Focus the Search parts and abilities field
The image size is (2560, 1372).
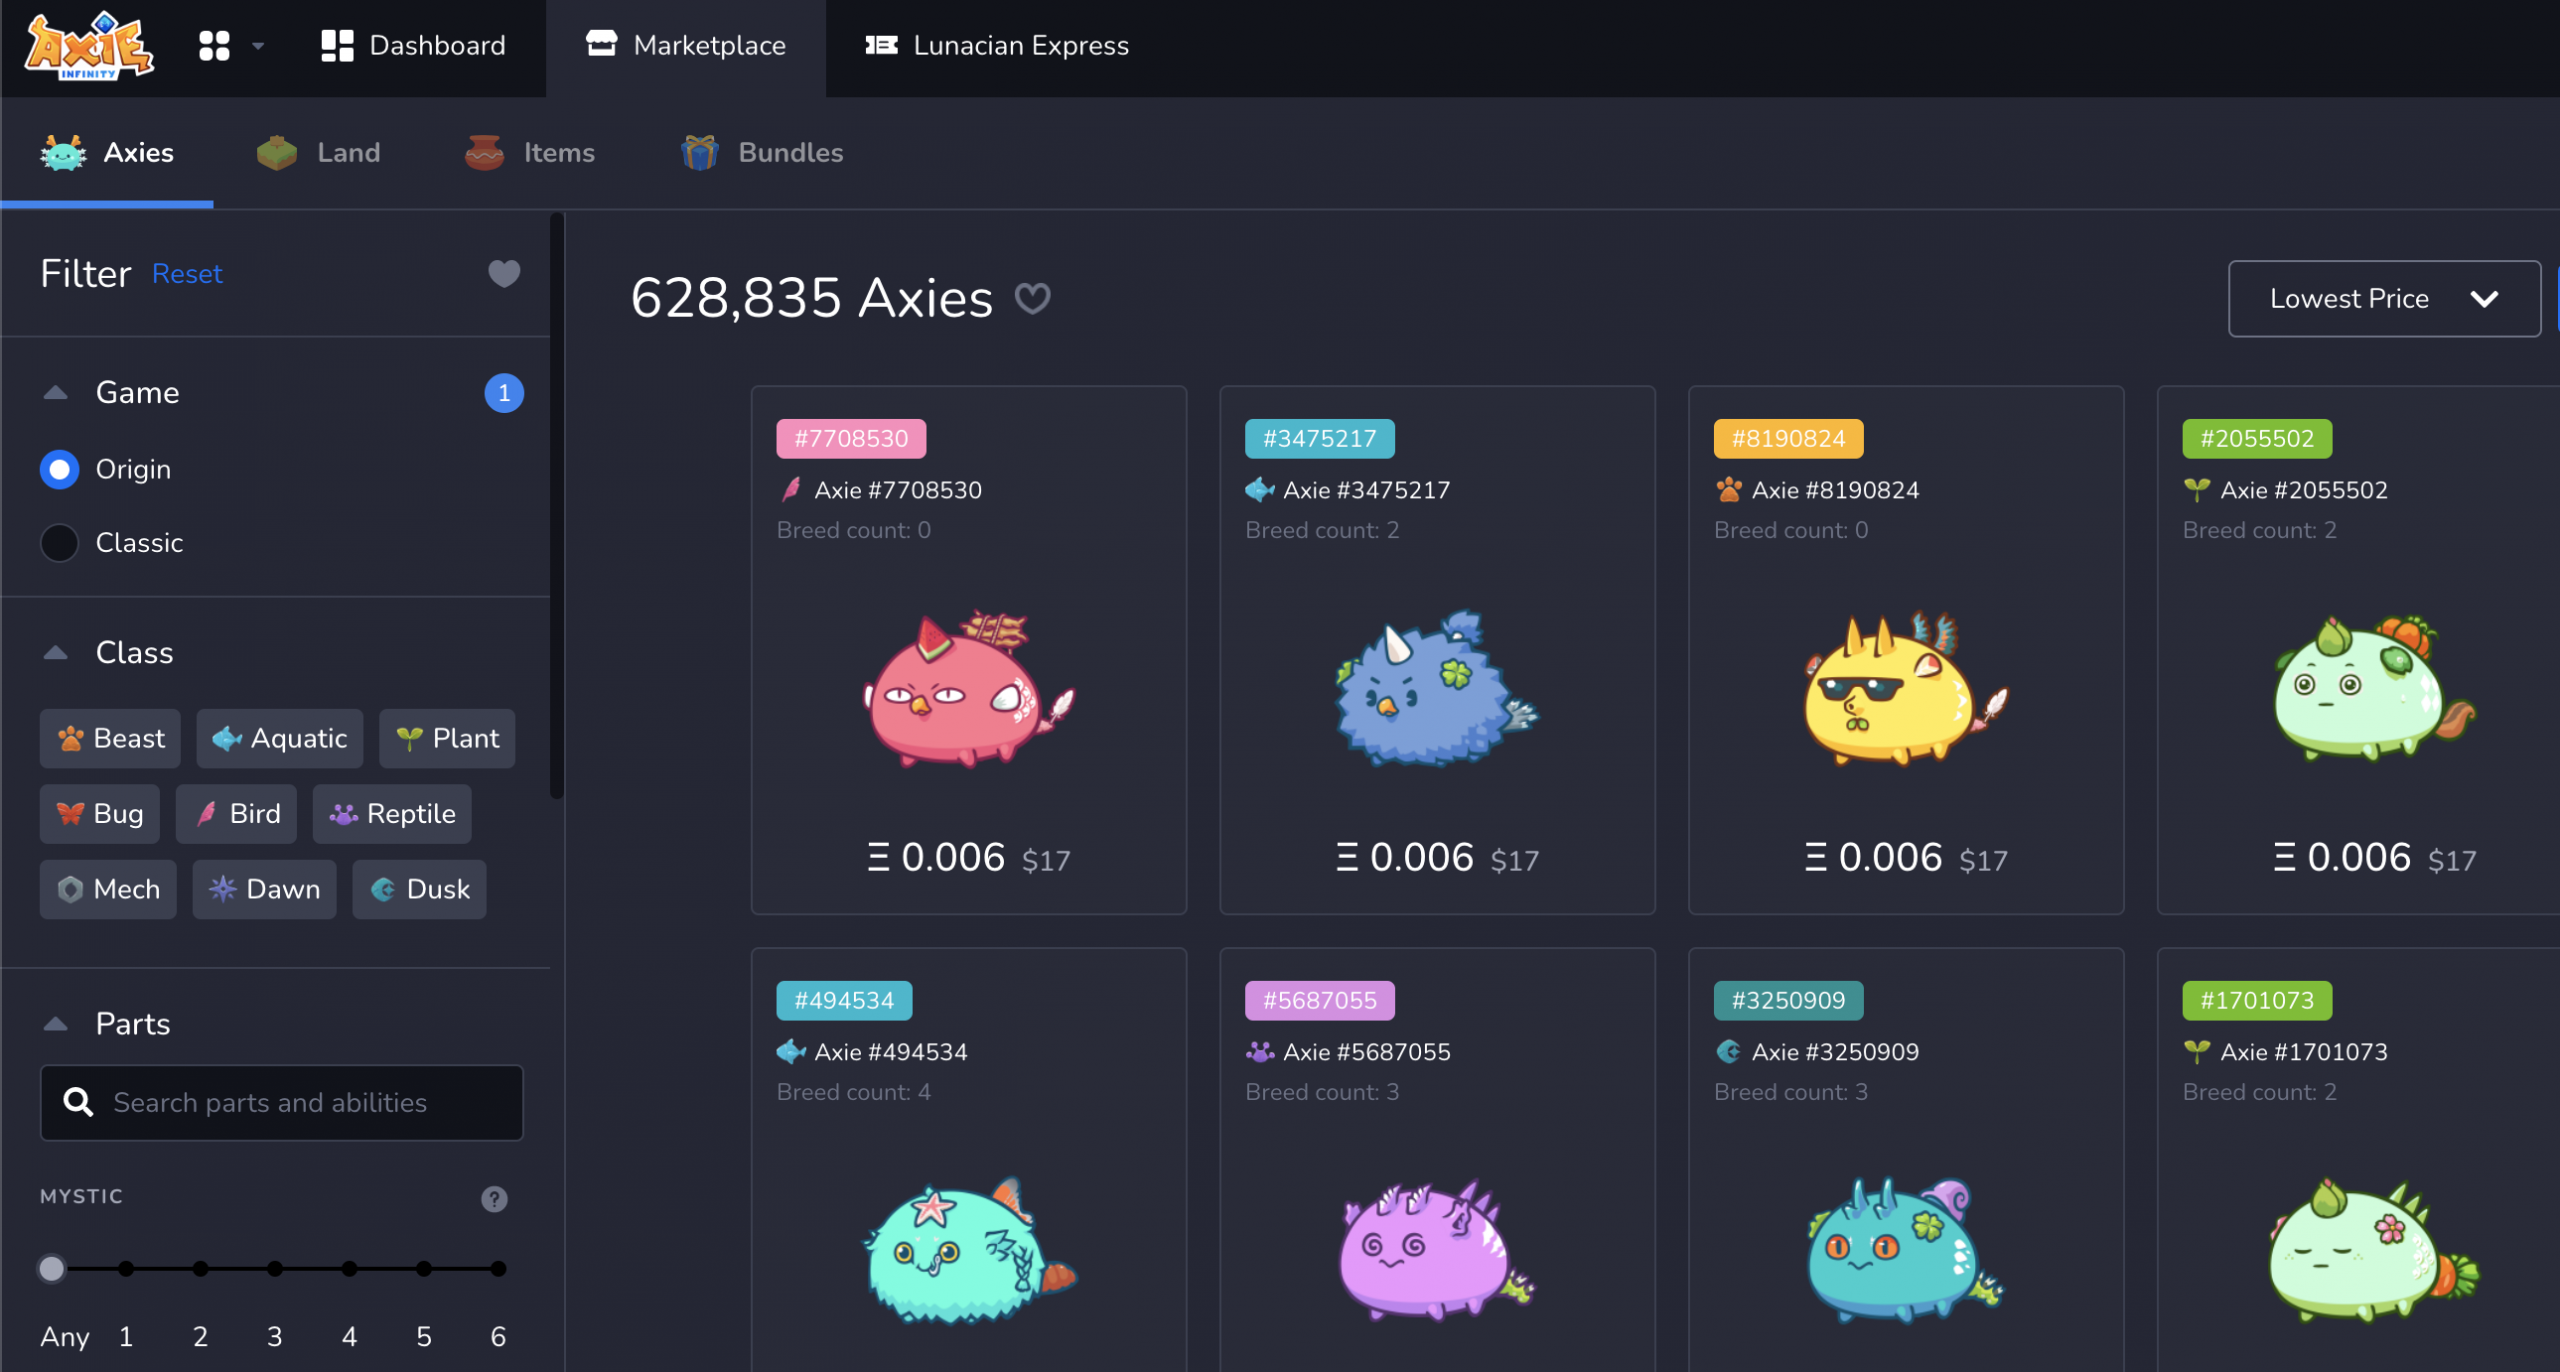point(282,1103)
